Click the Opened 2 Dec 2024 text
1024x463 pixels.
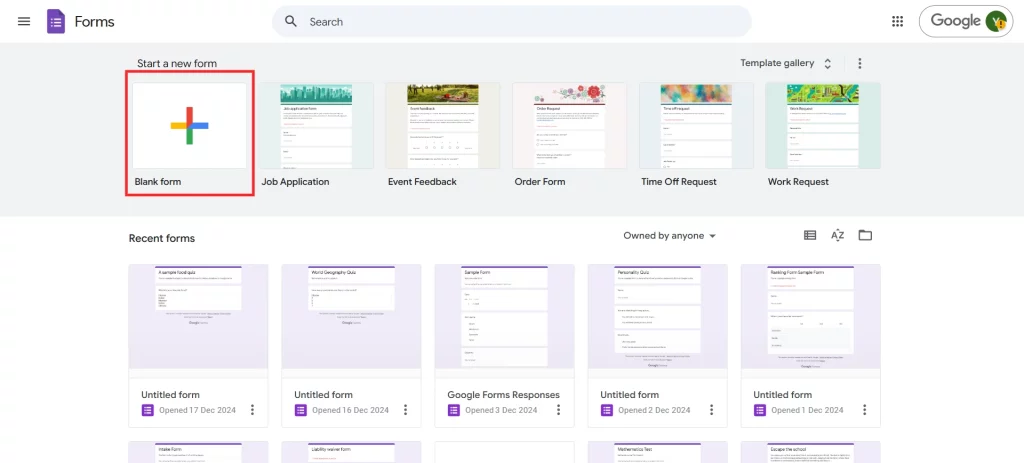click(x=654, y=410)
